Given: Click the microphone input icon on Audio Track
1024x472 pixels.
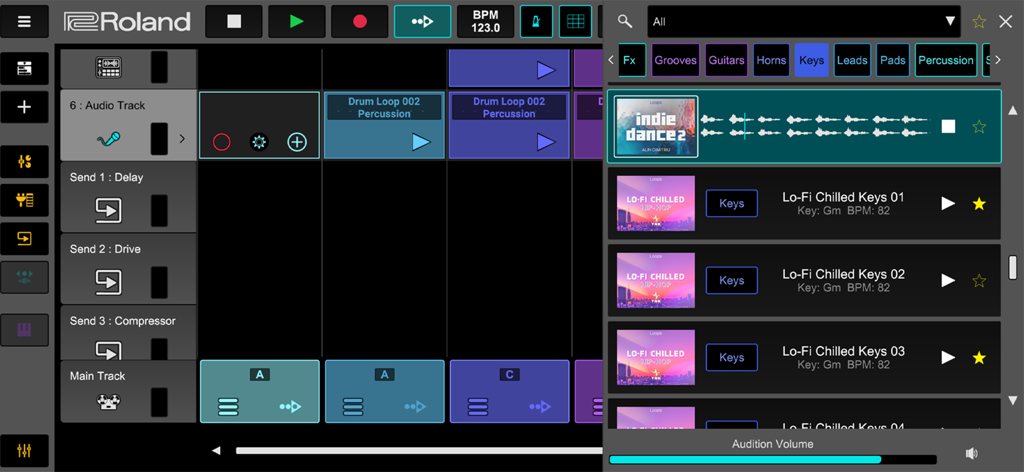Looking at the screenshot, I should coord(108,138).
